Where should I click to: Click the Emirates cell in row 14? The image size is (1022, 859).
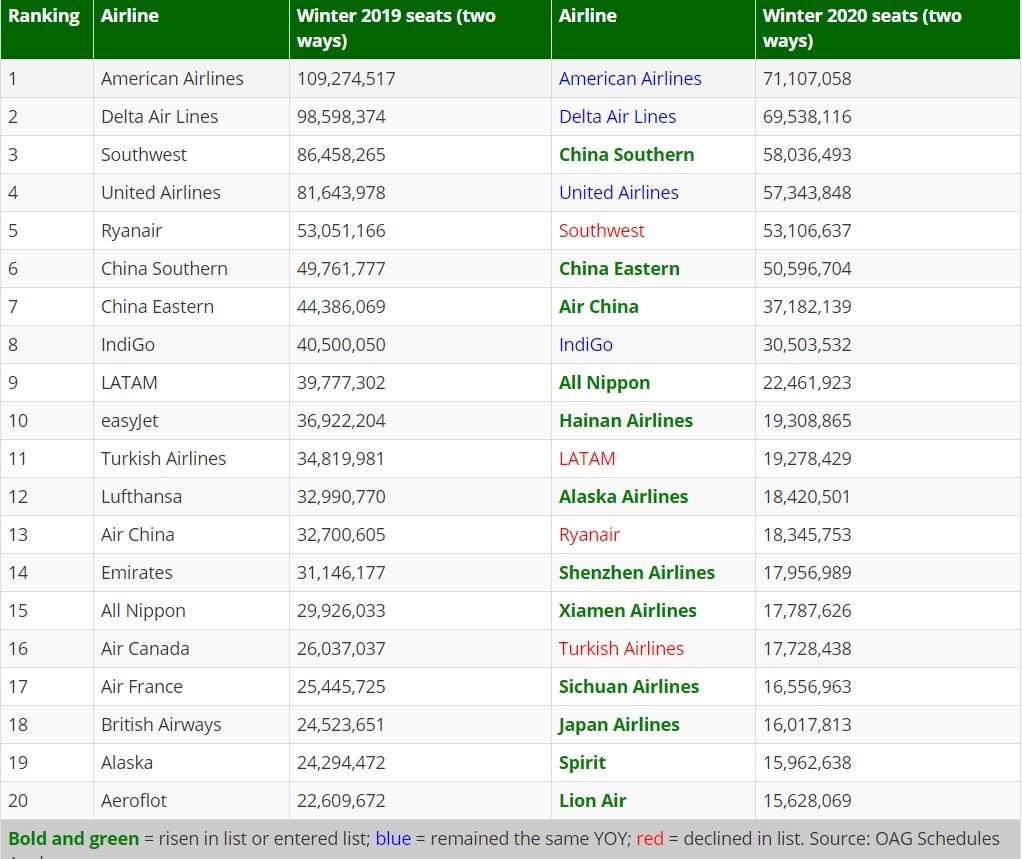click(136, 573)
